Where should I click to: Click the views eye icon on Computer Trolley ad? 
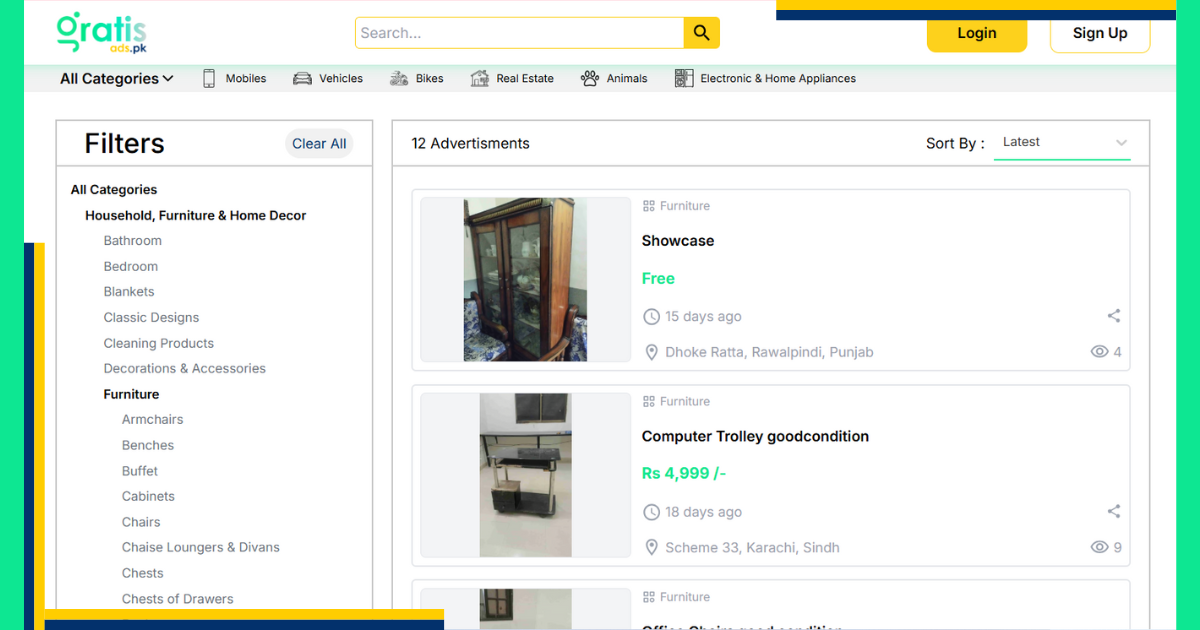click(x=1100, y=547)
